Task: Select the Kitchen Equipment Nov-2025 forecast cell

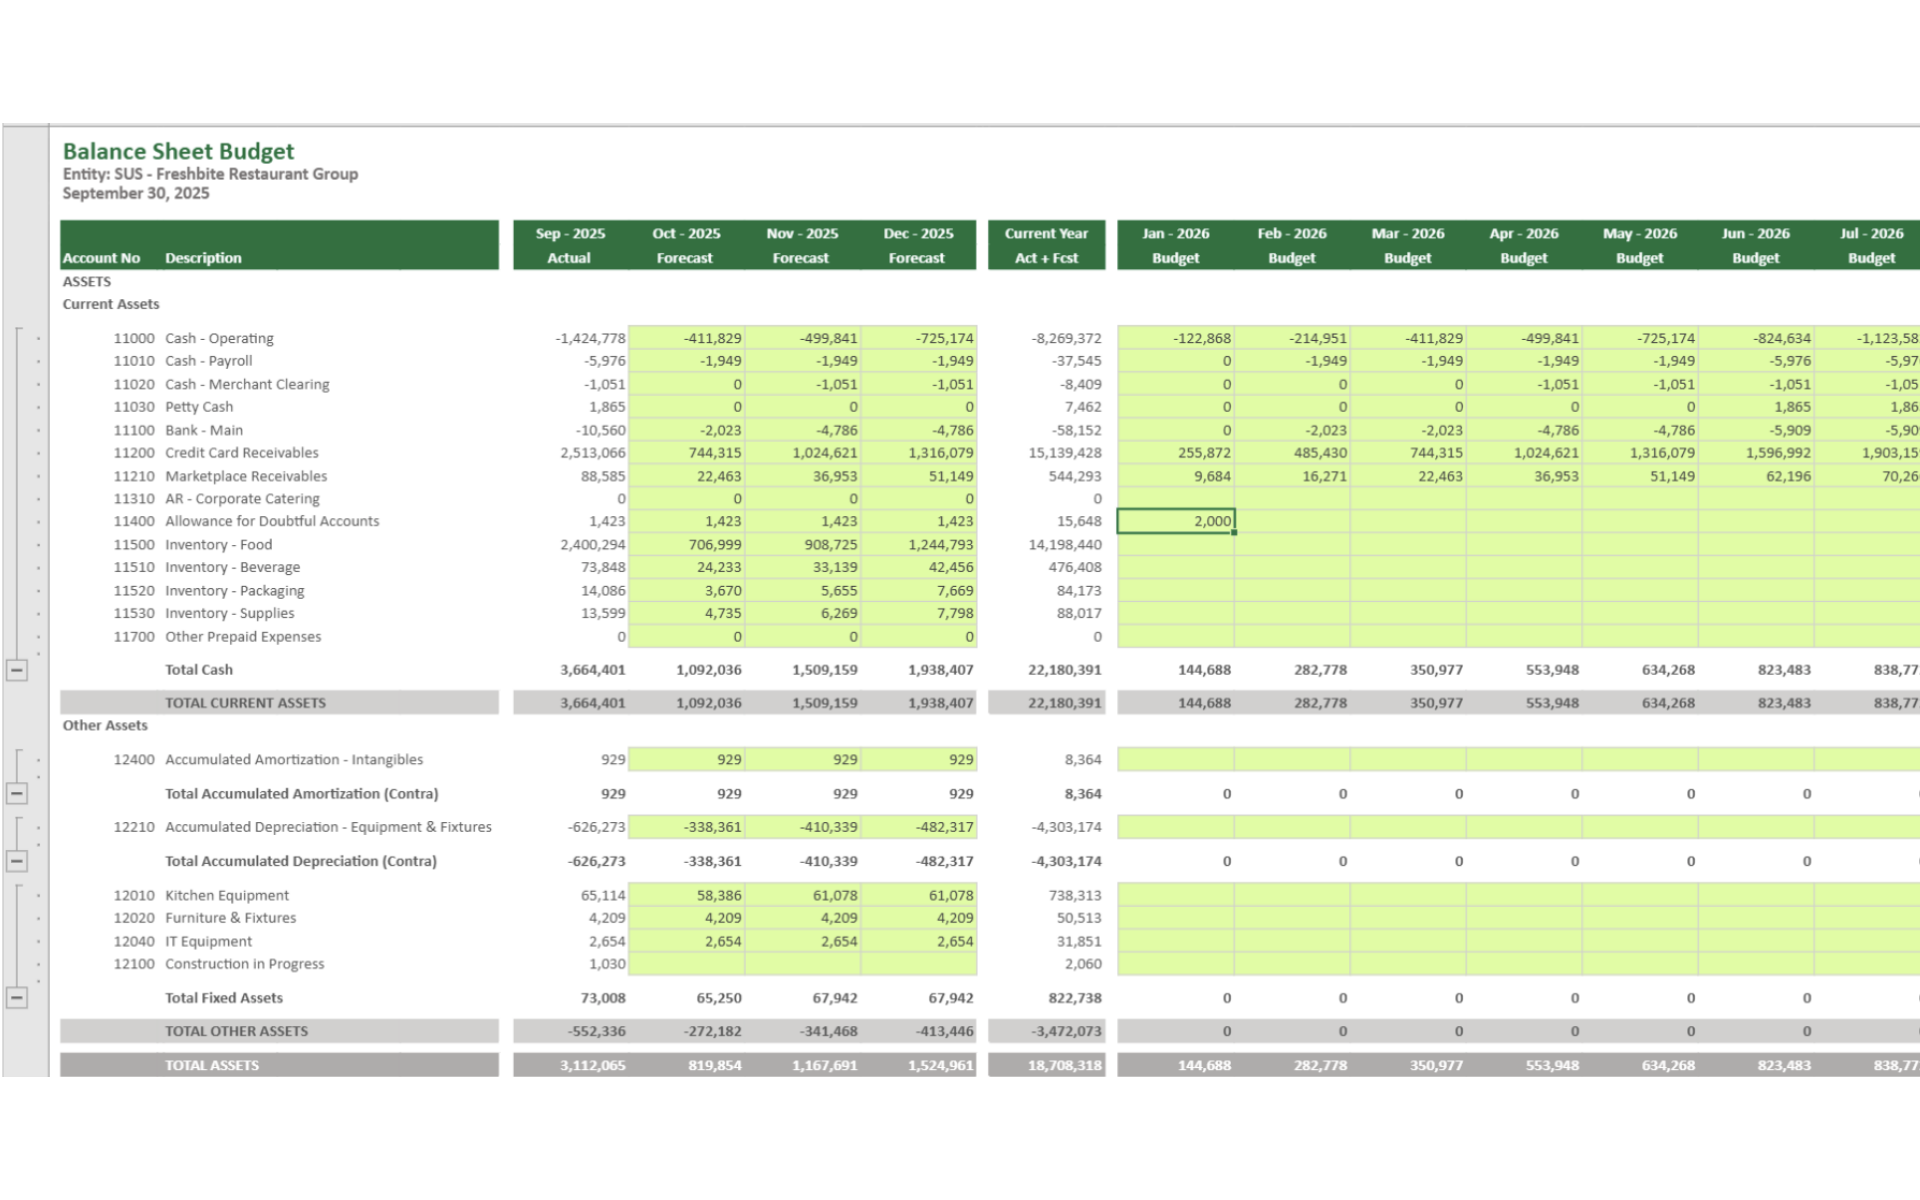Action: coord(803,895)
